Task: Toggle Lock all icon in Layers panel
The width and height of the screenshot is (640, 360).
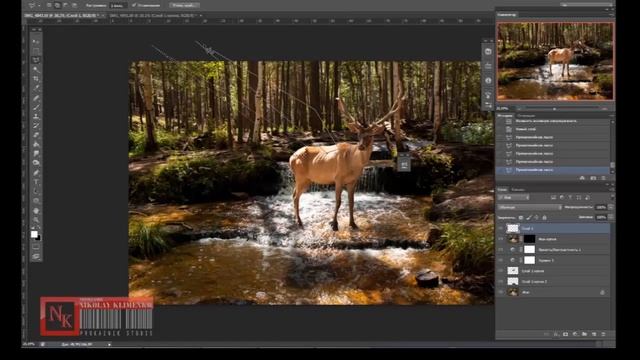Action: [544, 218]
